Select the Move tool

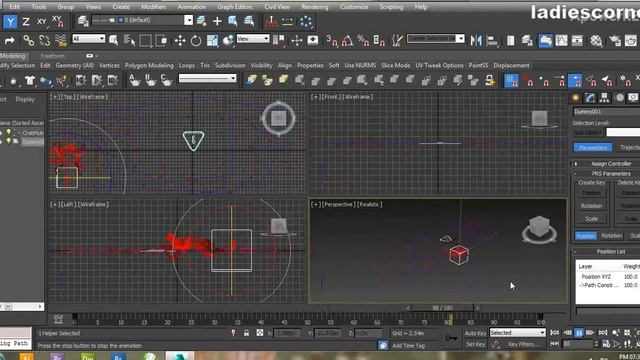click(x=180, y=40)
